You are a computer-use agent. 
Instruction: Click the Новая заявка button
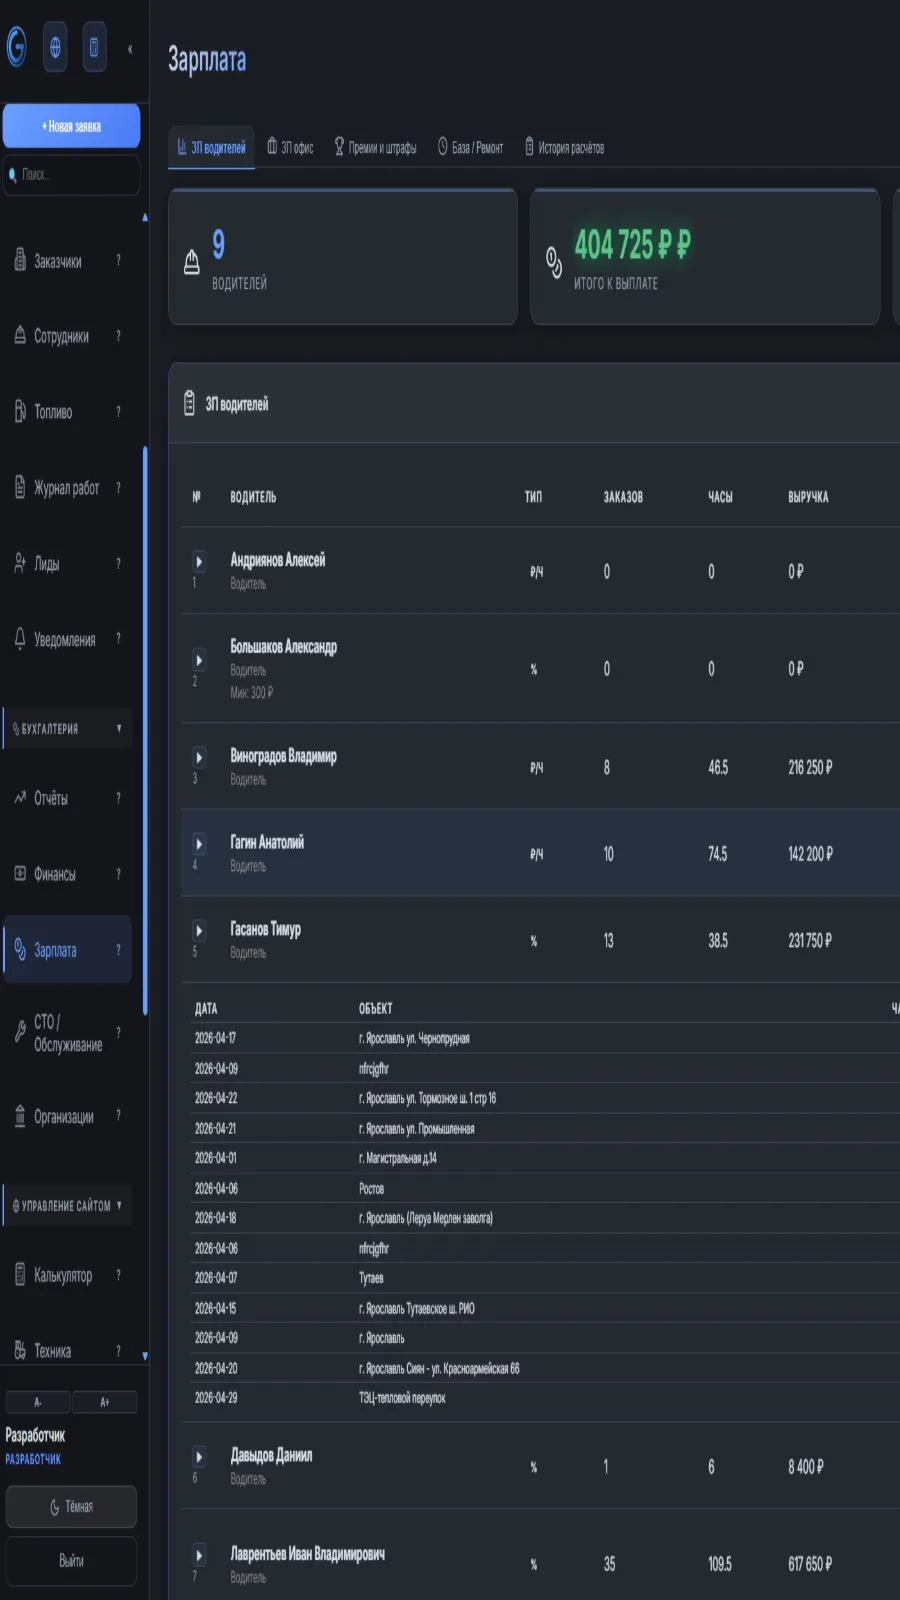pyautogui.click(x=71, y=126)
